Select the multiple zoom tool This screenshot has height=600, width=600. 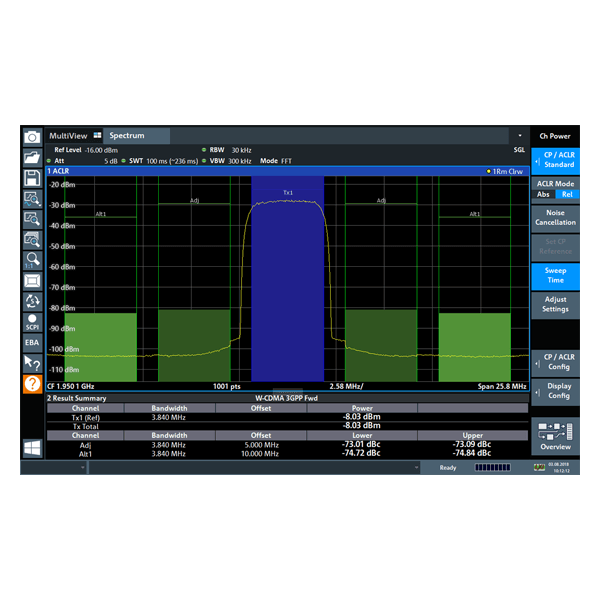click(32, 240)
